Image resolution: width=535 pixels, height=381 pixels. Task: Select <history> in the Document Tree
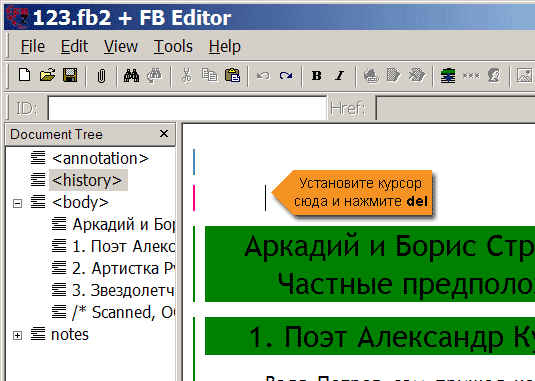87,180
